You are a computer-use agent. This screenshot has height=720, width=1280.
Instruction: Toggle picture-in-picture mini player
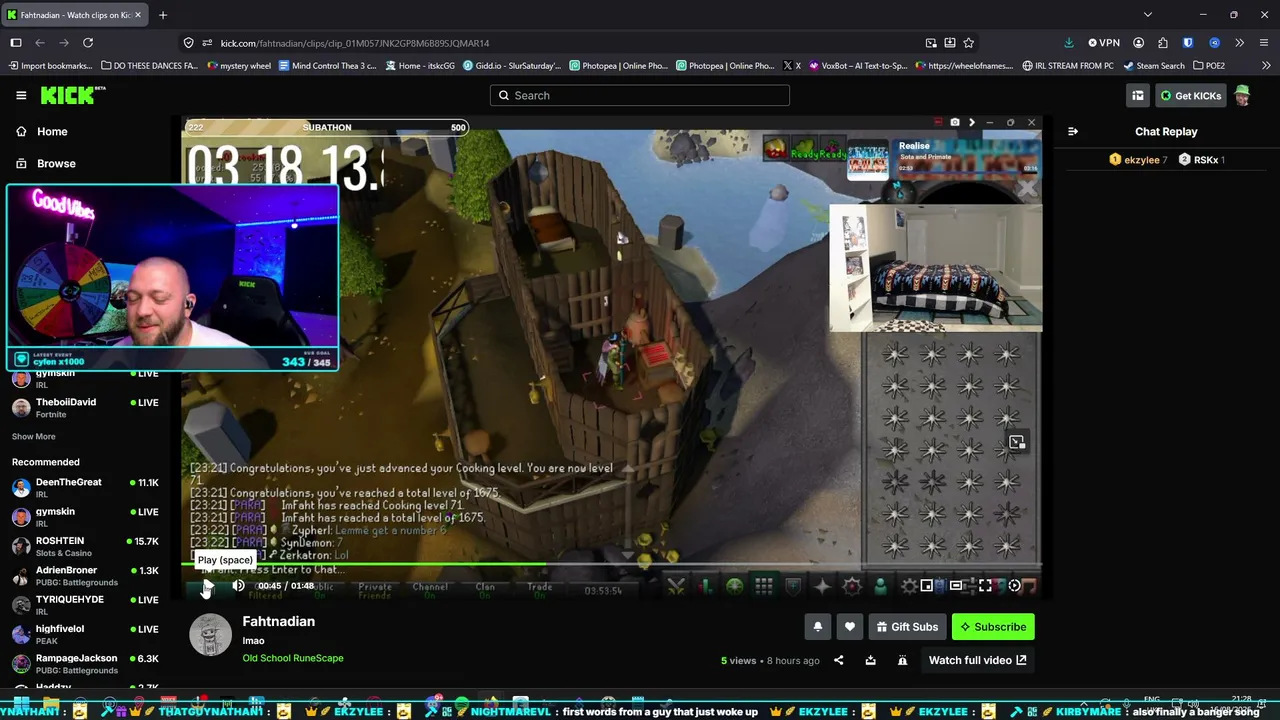tap(927, 586)
